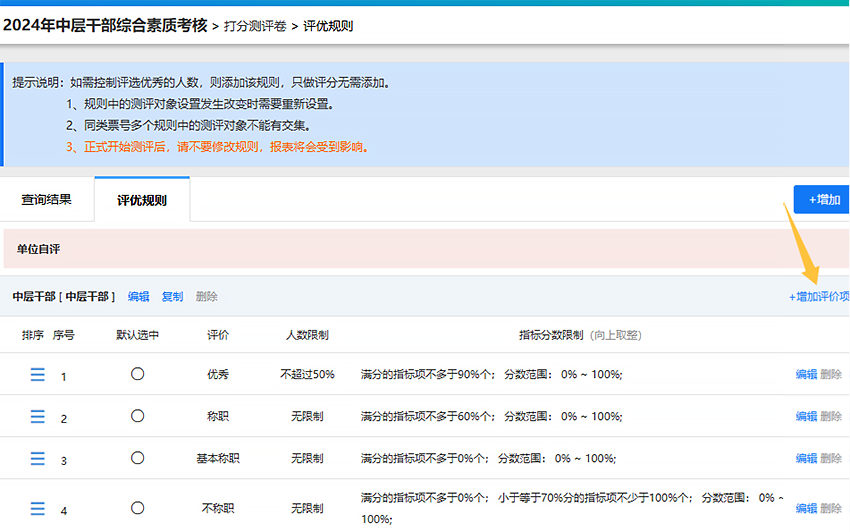Screen dimensions: 850x532
Task: Click the 评价 column header
Action: point(218,335)
